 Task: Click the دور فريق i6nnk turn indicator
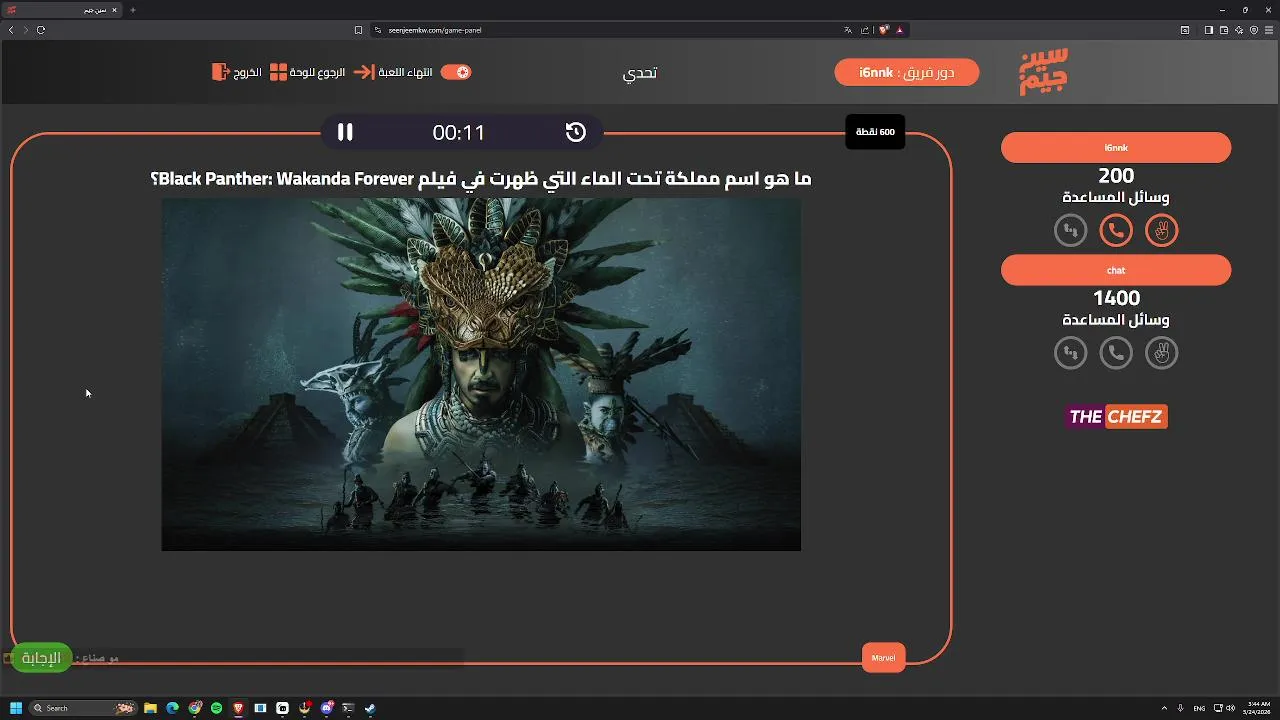[907, 72]
